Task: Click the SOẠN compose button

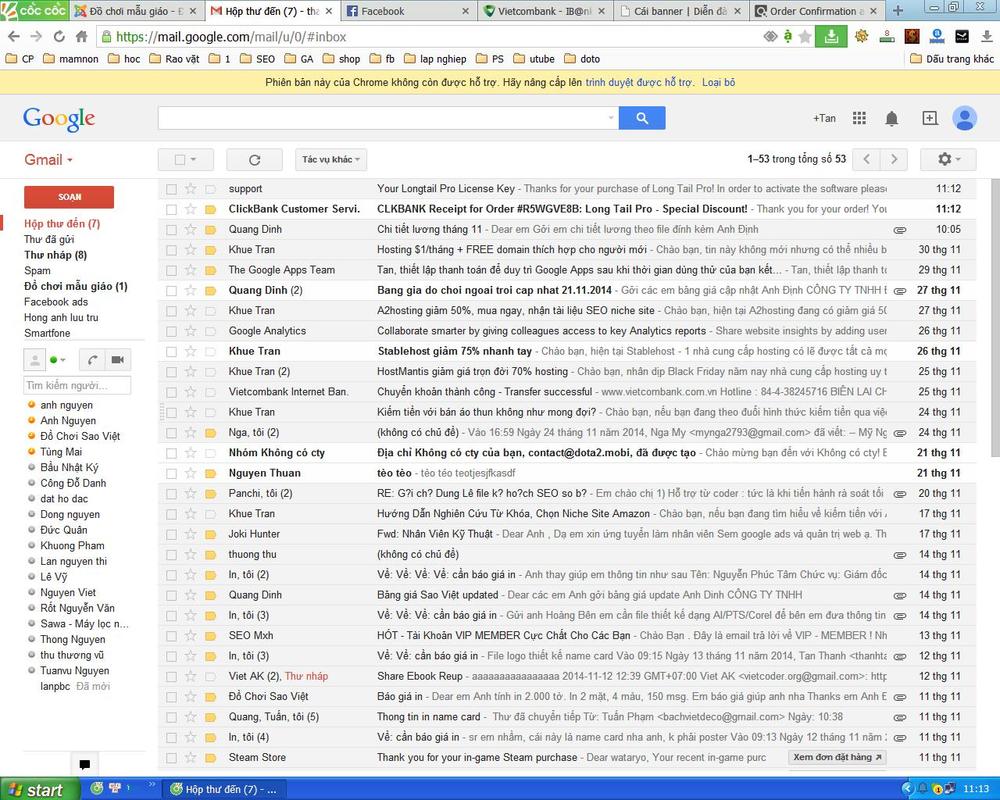Action: click(69, 197)
